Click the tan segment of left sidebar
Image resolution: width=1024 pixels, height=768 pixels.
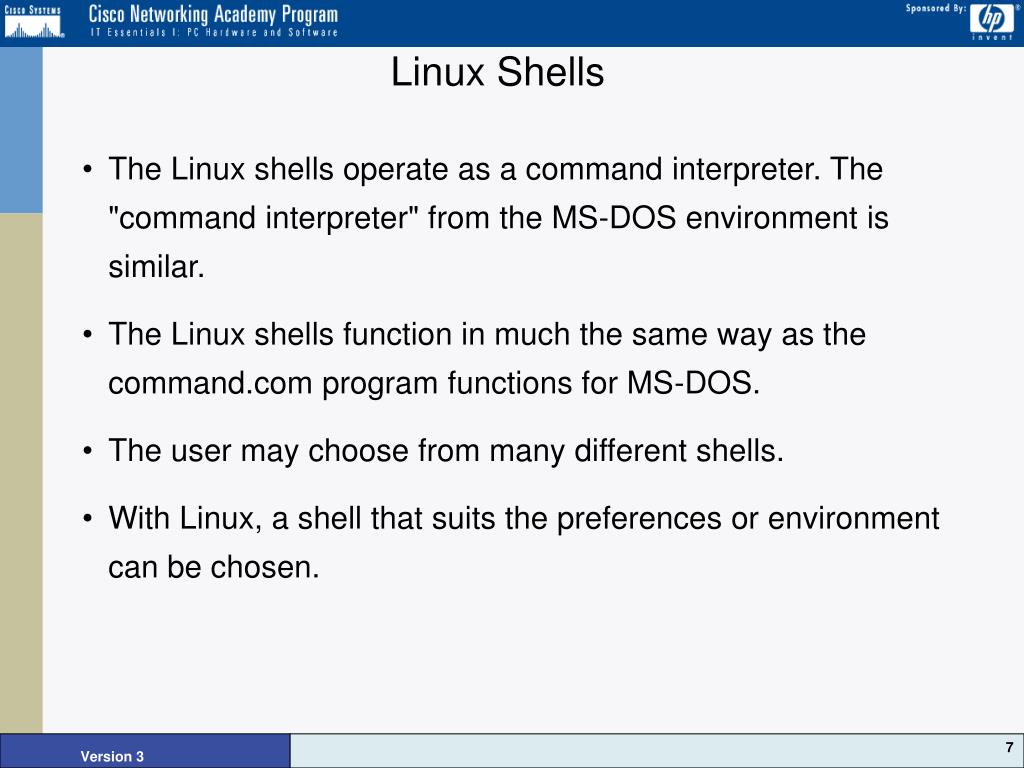click(21, 473)
